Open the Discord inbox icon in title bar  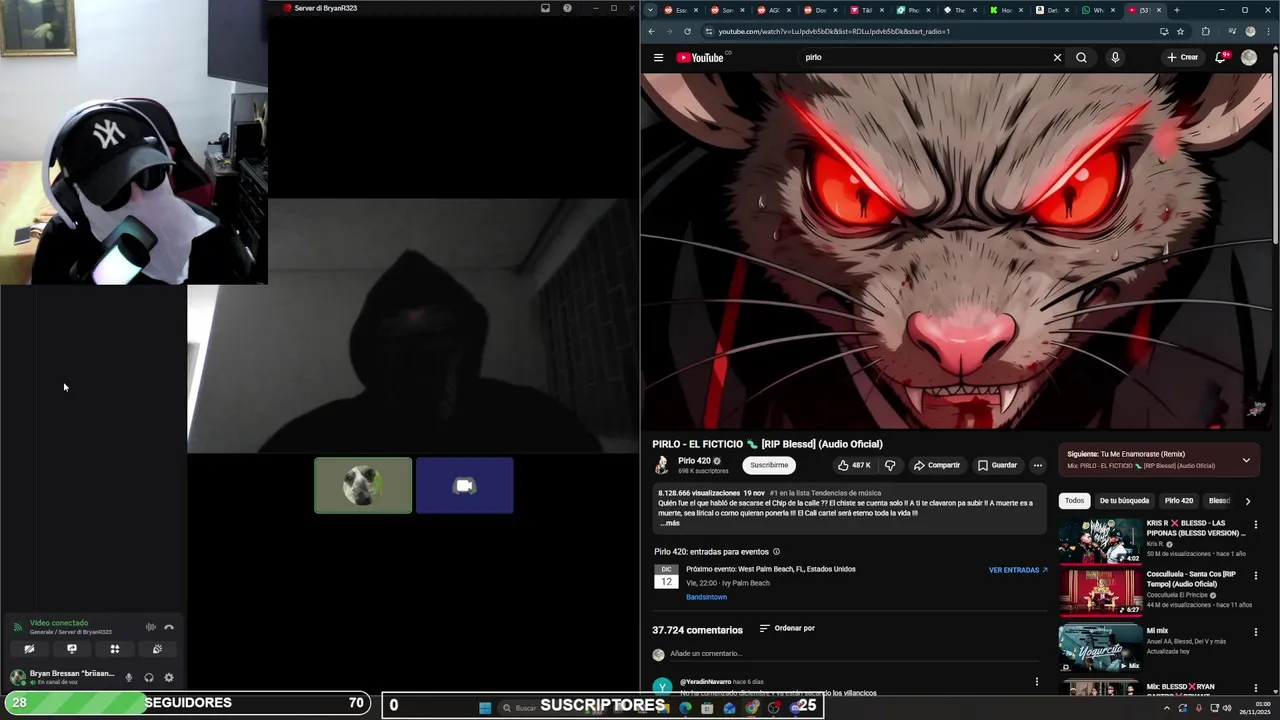545,8
